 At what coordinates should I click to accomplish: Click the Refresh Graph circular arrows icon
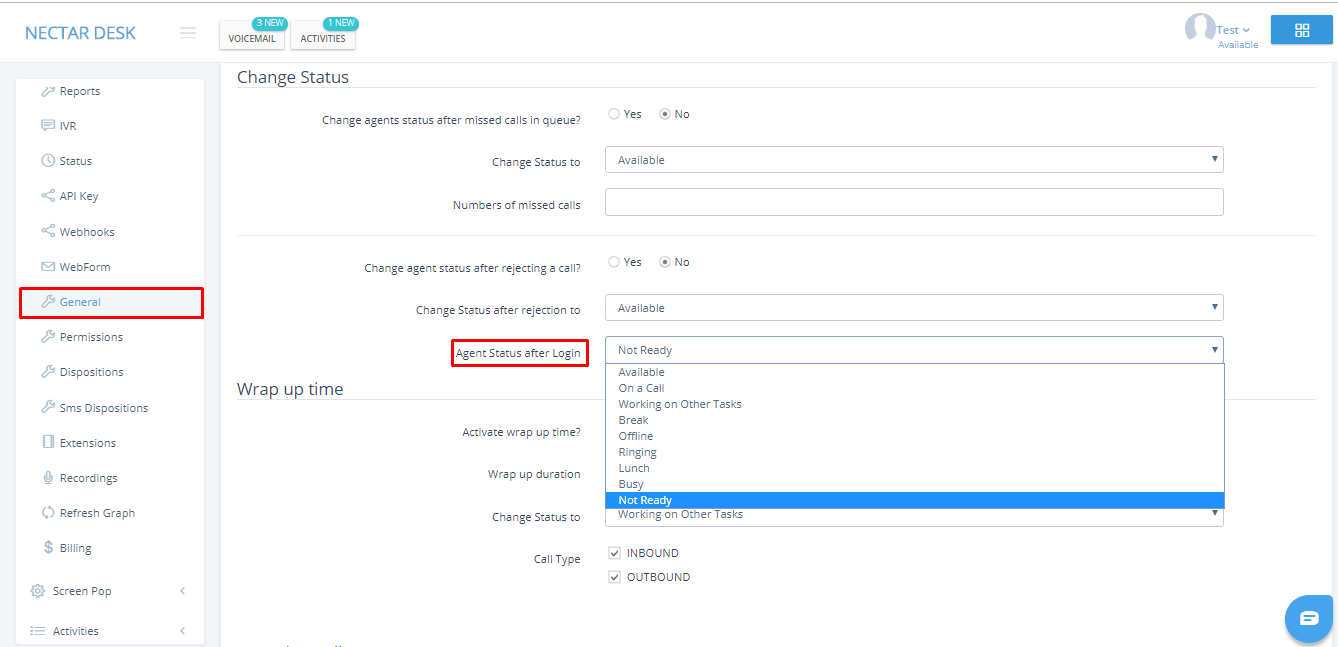point(48,513)
